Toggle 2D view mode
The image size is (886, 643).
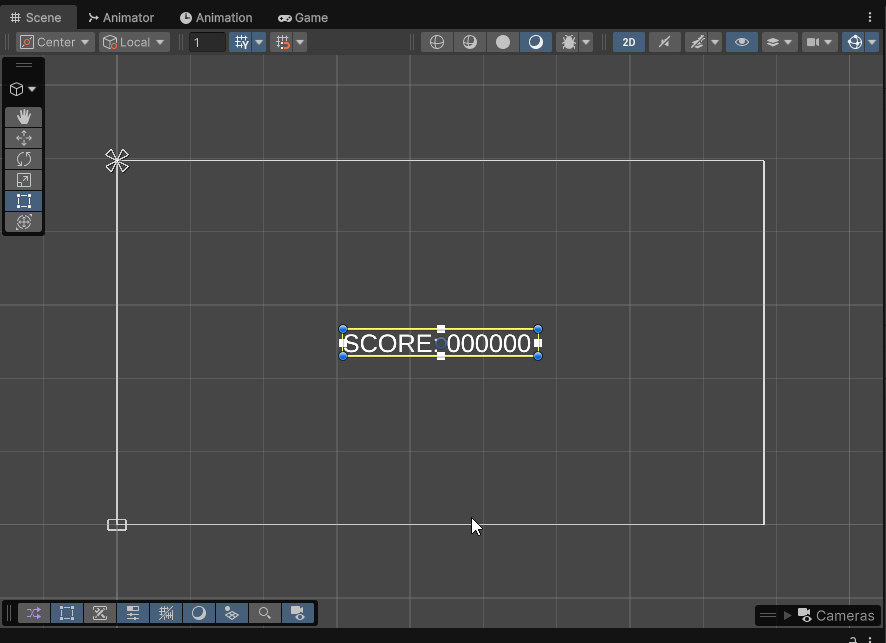(x=629, y=42)
